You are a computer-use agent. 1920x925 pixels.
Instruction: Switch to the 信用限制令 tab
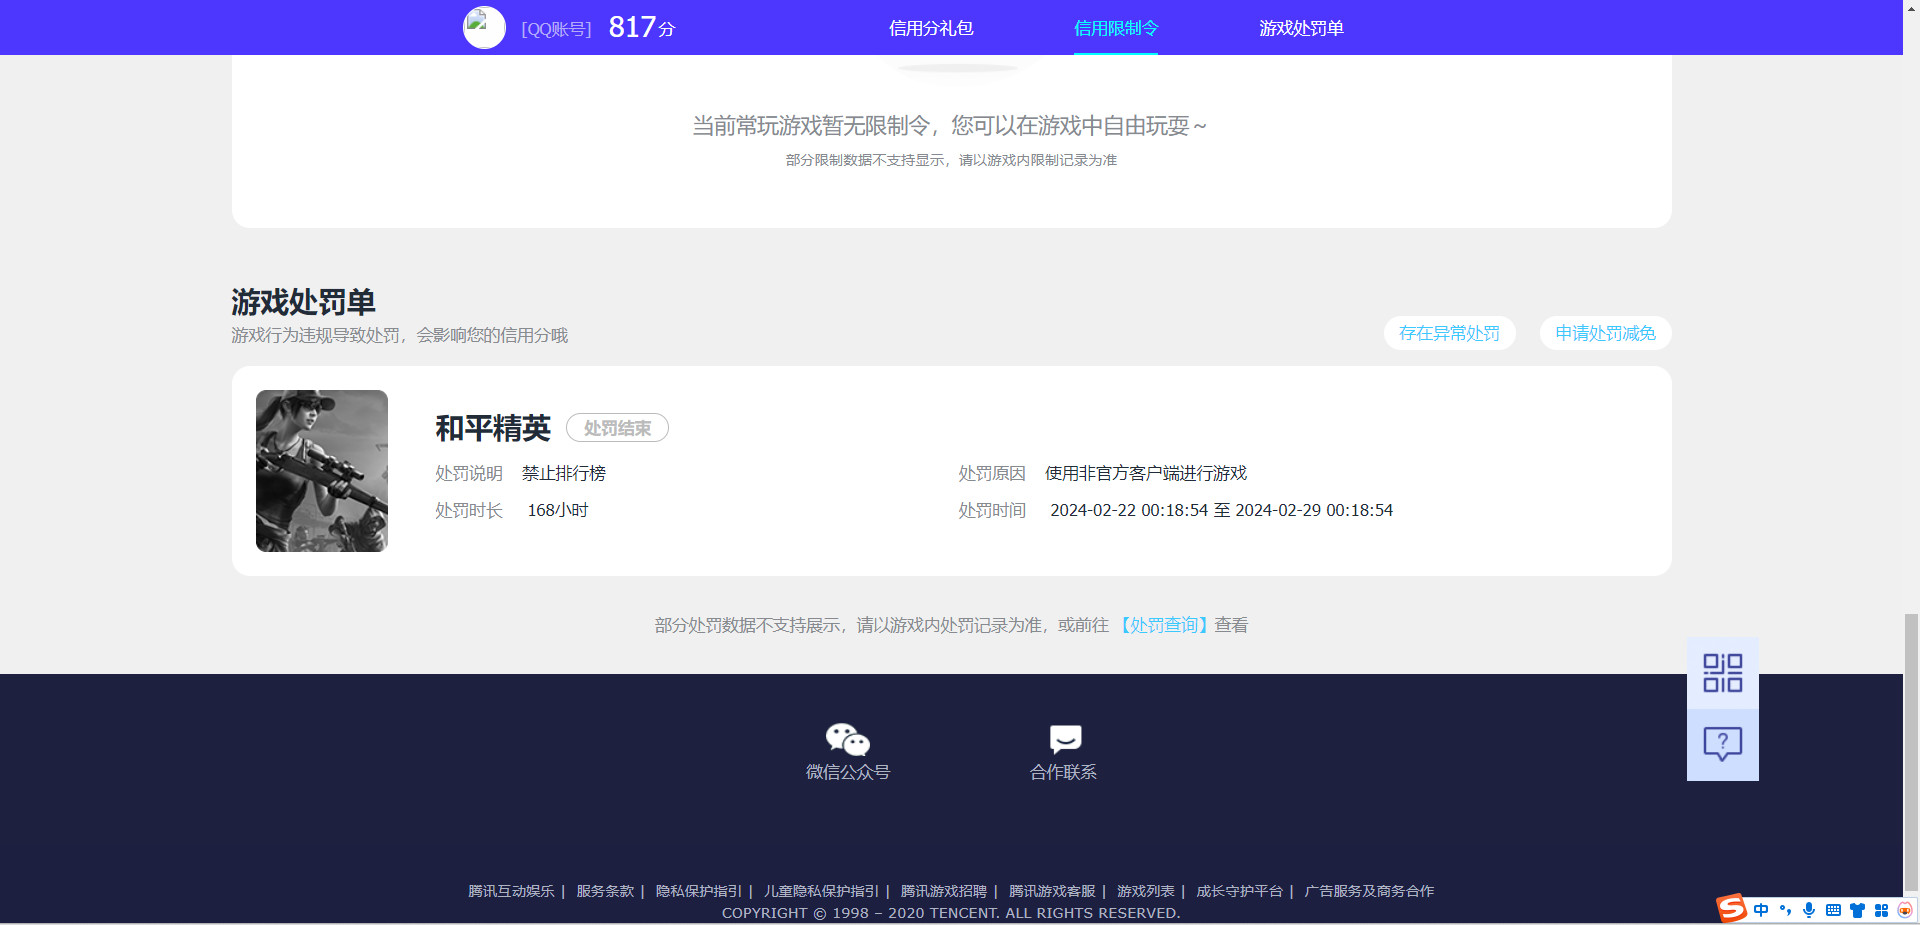[1116, 28]
